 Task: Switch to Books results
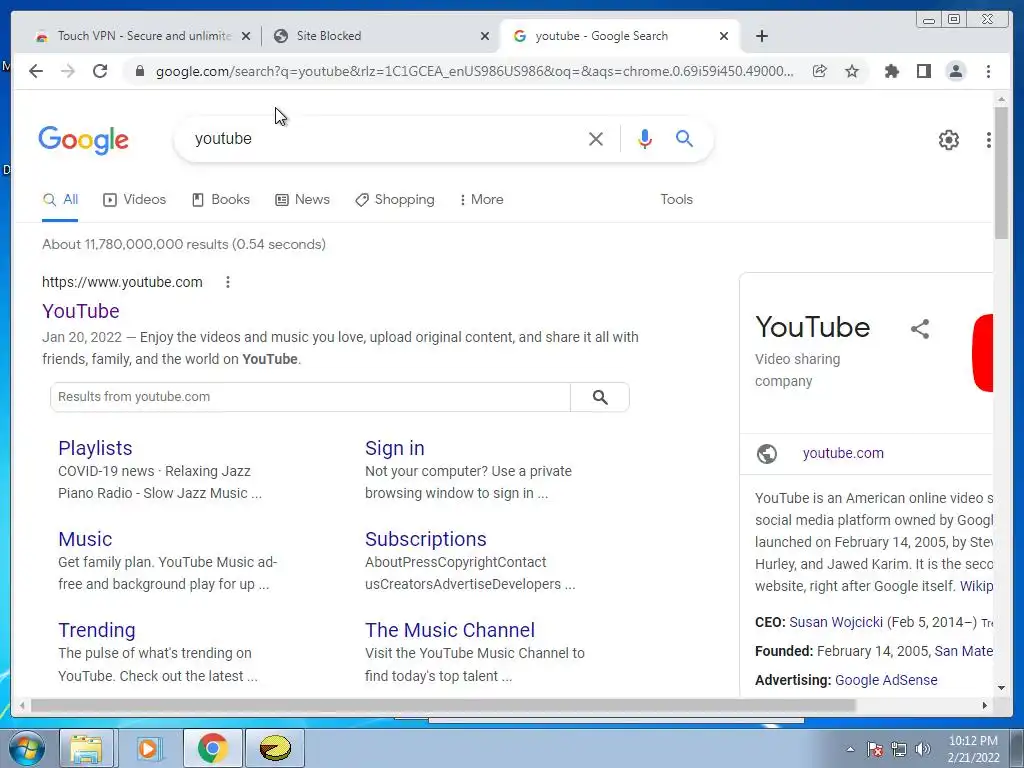(221, 200)
